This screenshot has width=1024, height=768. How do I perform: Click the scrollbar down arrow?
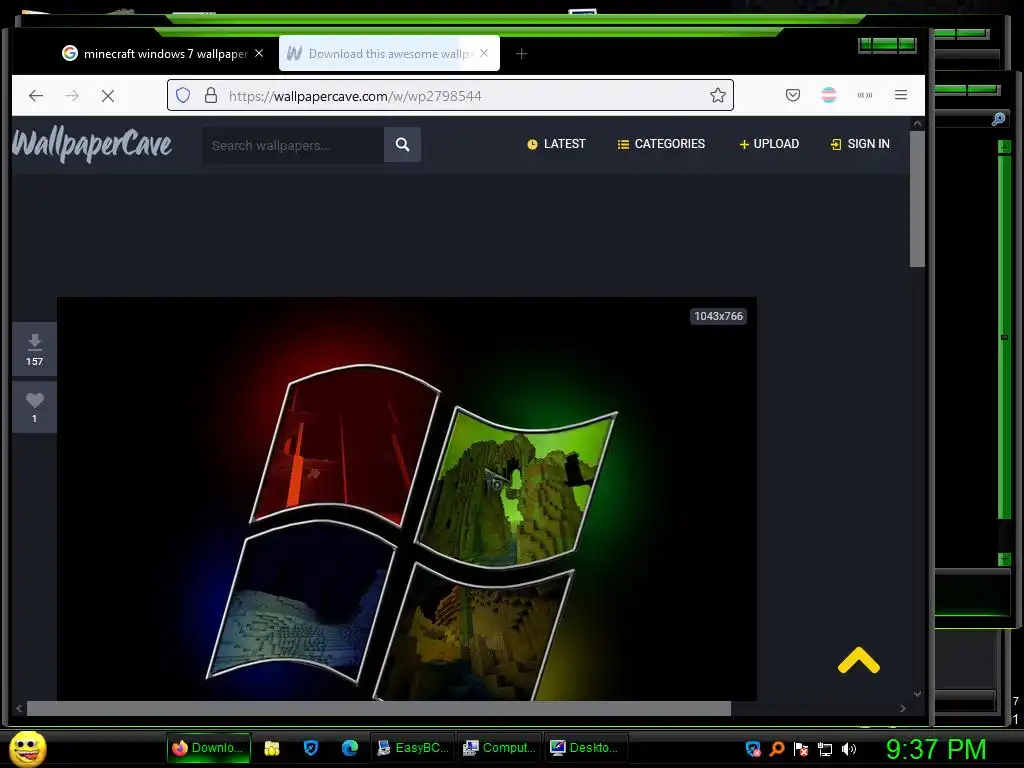pyautogui.click(x=917, y=694)
